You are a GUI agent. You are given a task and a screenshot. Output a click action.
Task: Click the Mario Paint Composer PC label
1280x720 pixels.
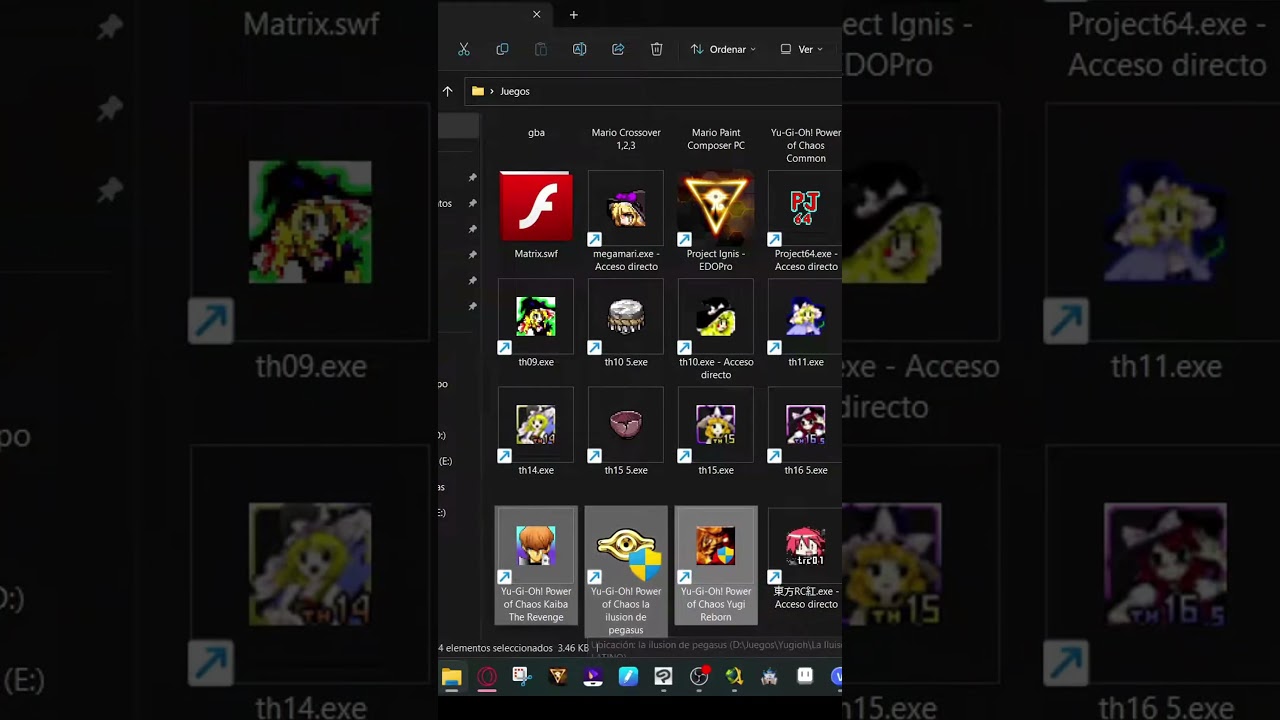(x=716, y=139)
